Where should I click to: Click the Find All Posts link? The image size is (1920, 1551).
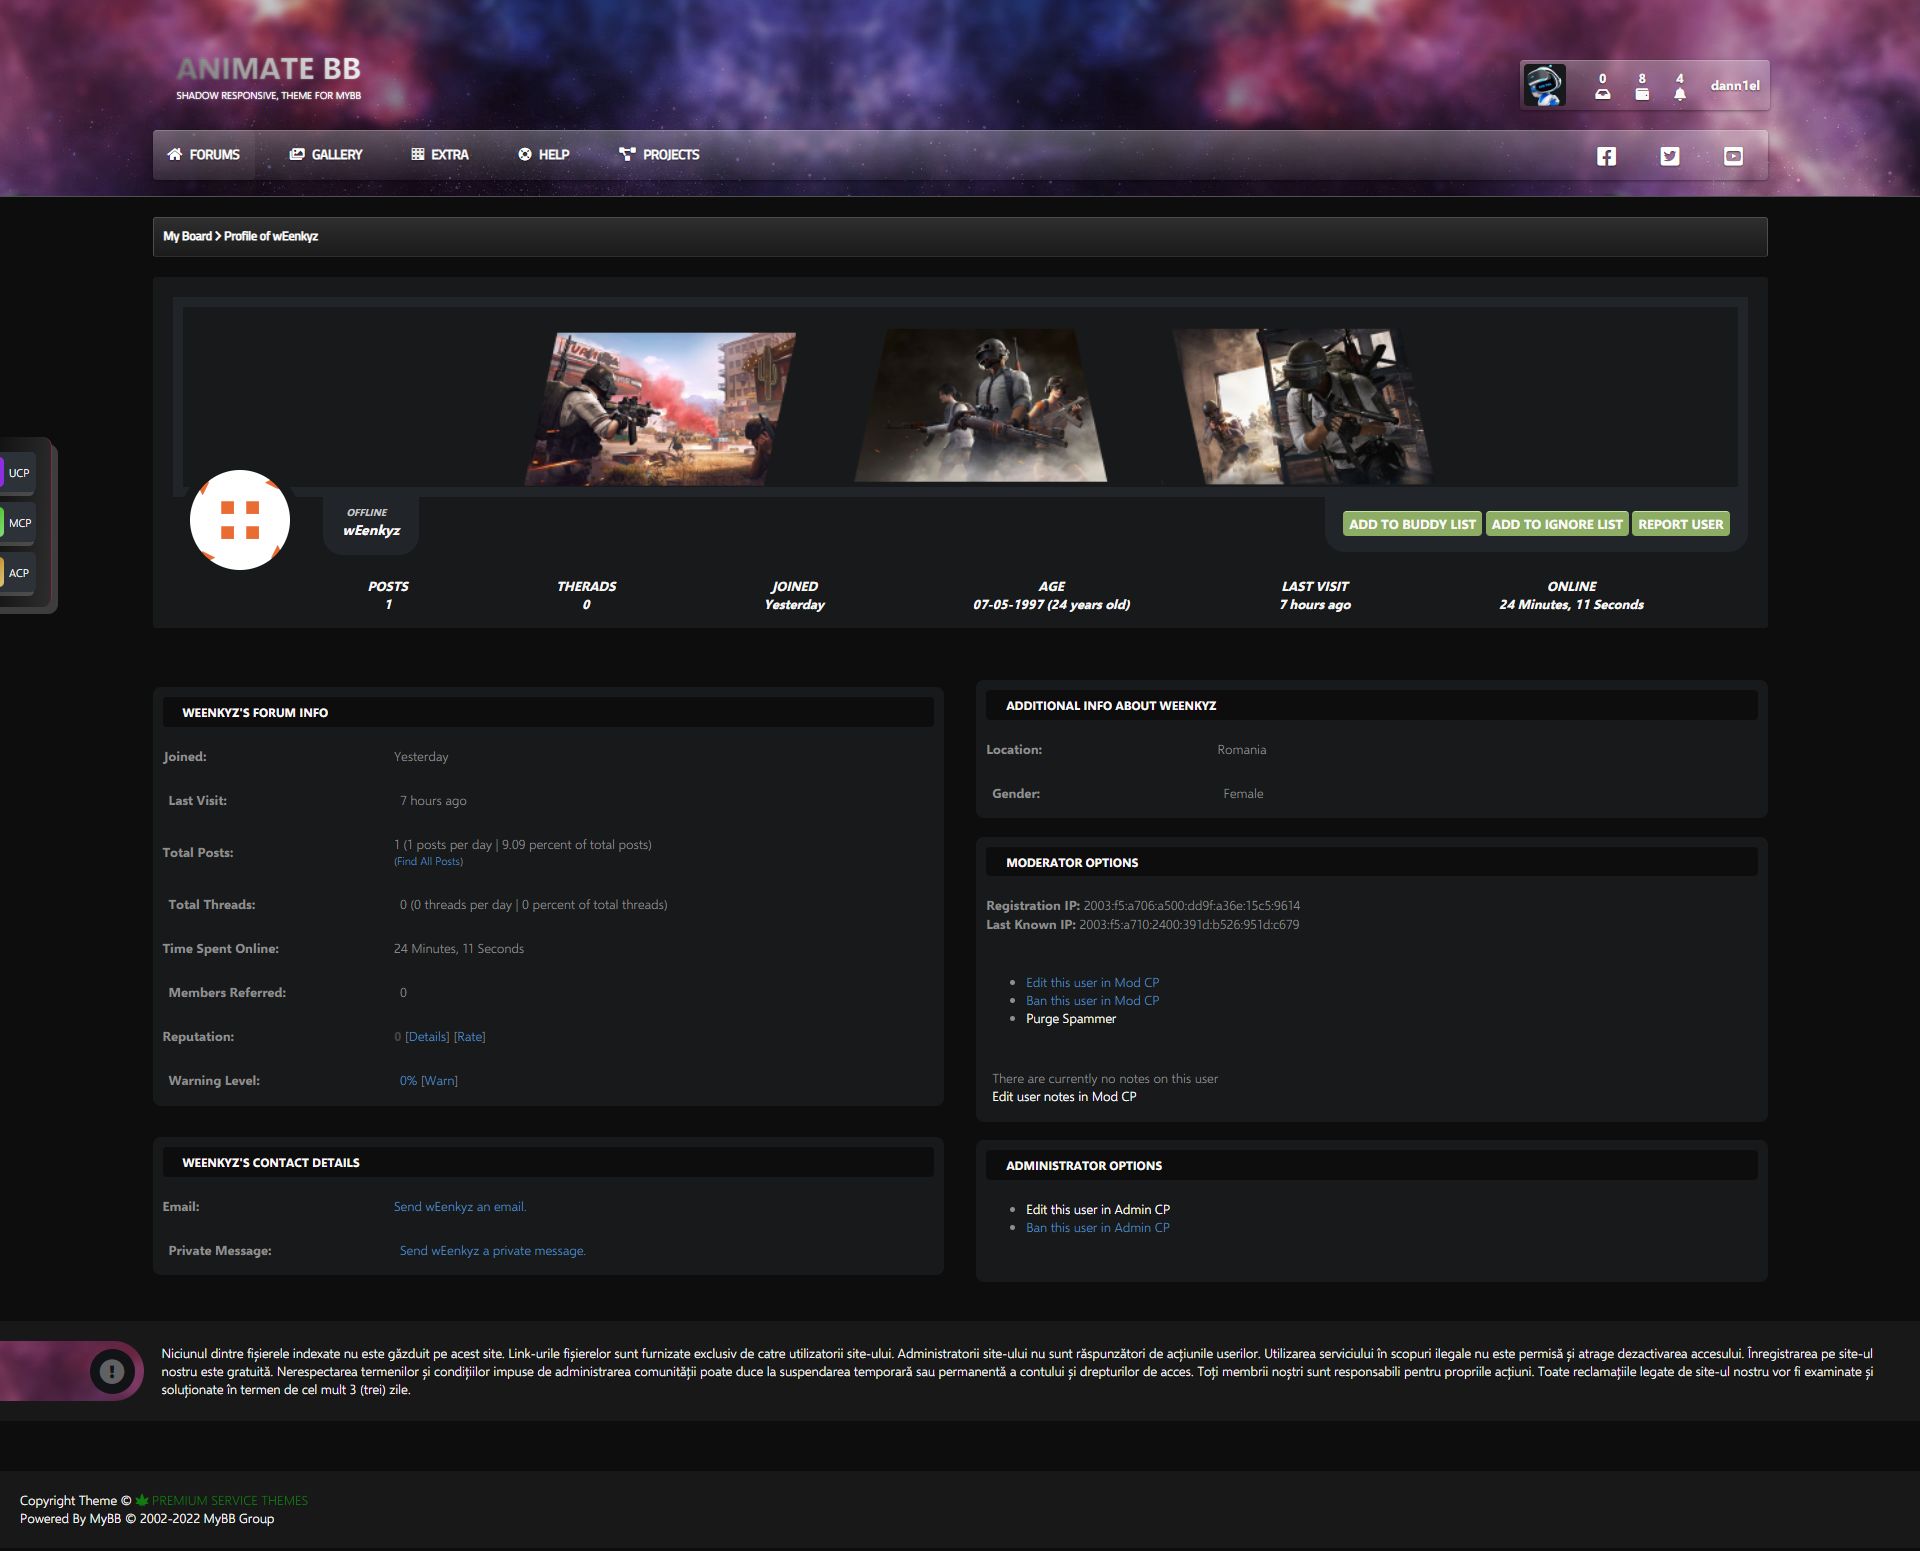[428, 862]
